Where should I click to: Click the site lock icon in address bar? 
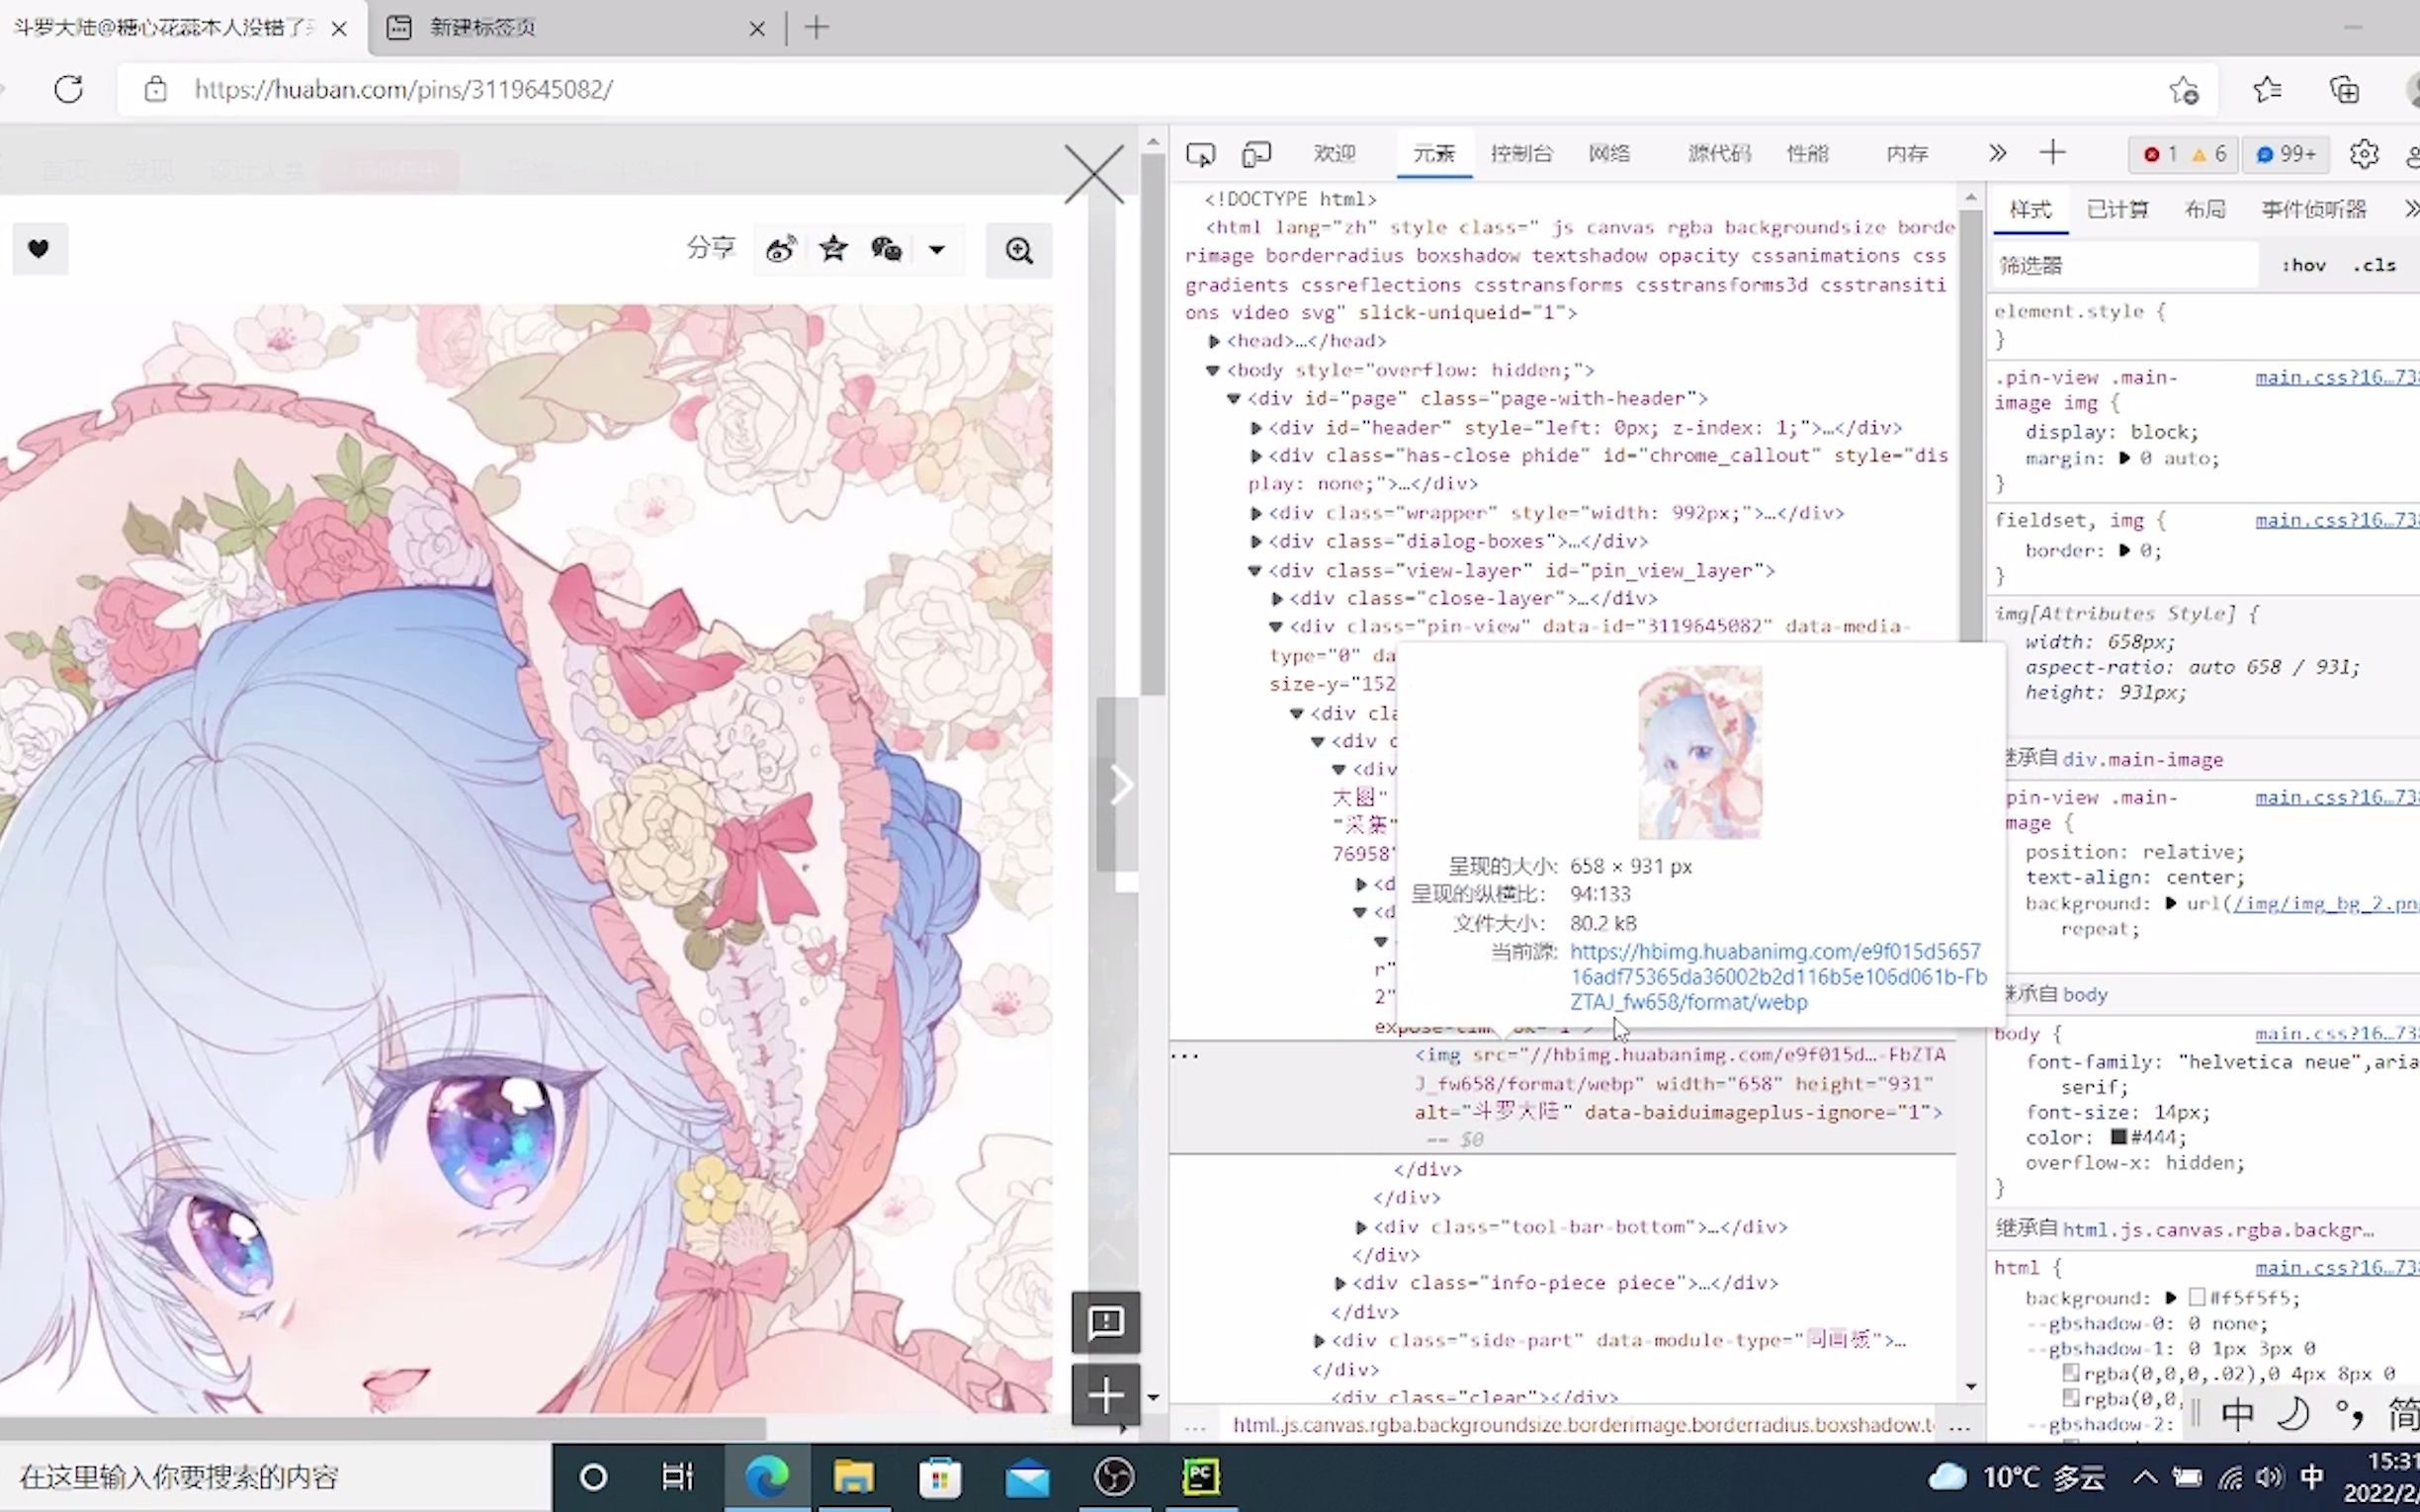tap(155, 89)
